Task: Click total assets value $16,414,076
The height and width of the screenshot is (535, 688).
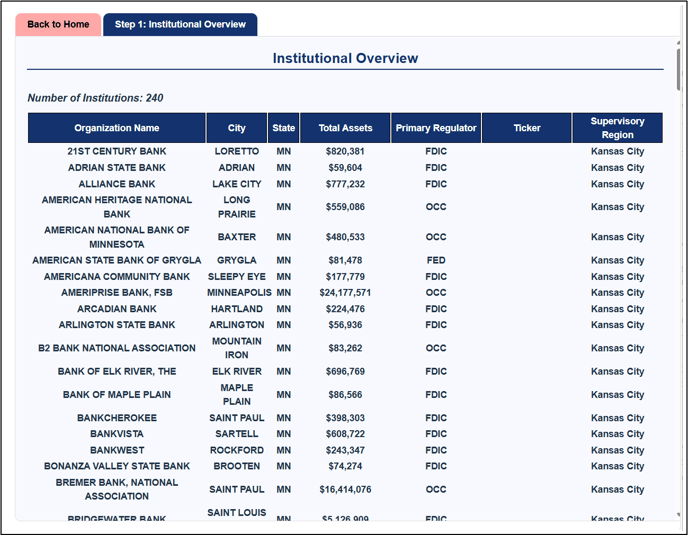Action: [345, 489]
